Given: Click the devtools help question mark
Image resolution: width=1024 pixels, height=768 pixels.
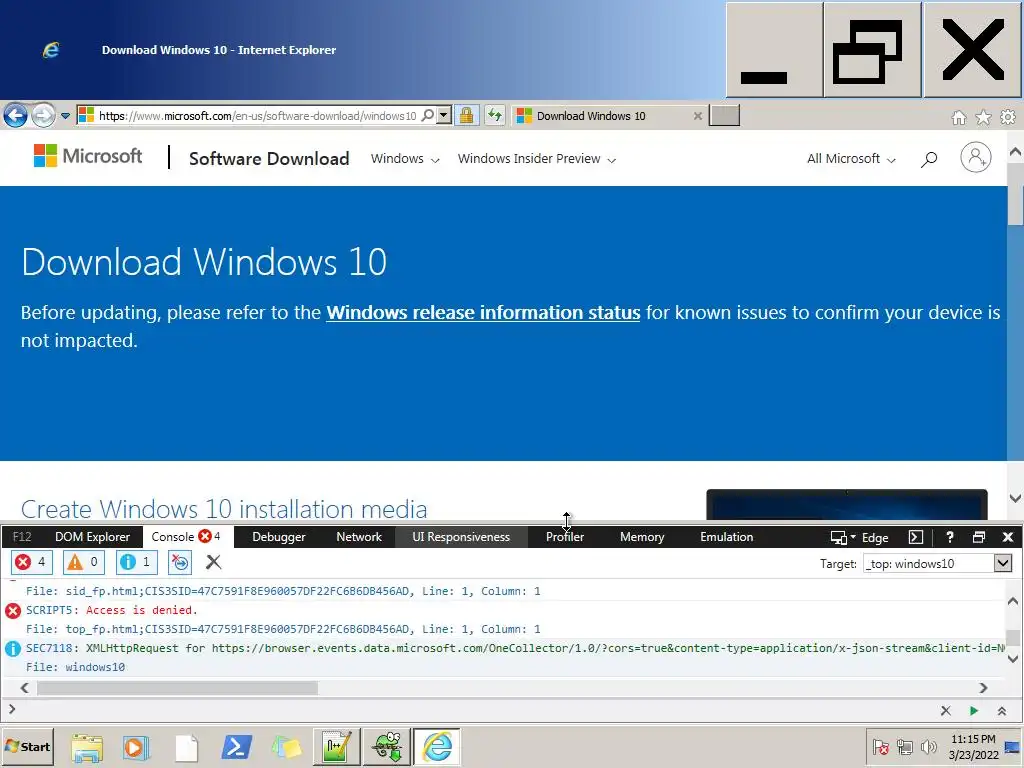Looking at the screenshot, I should click(x=950, y=537).
